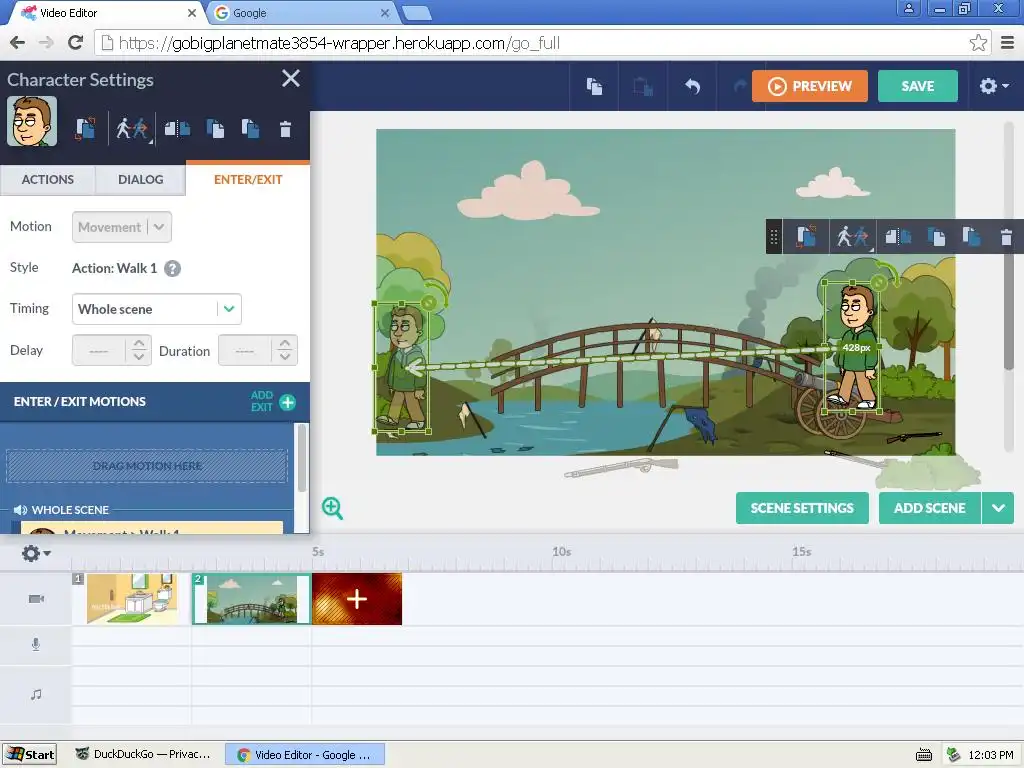Image resolution: width=1024 pixels, height=768 pixels.
Task: Click the video camera track icon
Action: (x=36, y=599)
